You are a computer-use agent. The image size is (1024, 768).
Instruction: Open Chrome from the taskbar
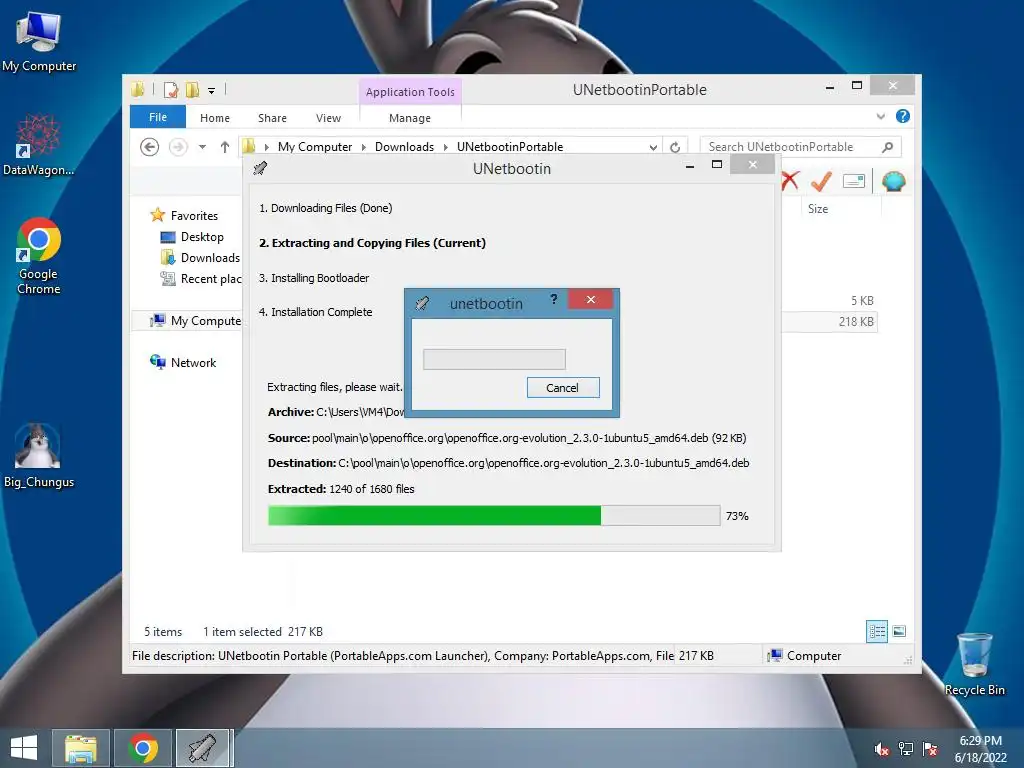point(143,748)
